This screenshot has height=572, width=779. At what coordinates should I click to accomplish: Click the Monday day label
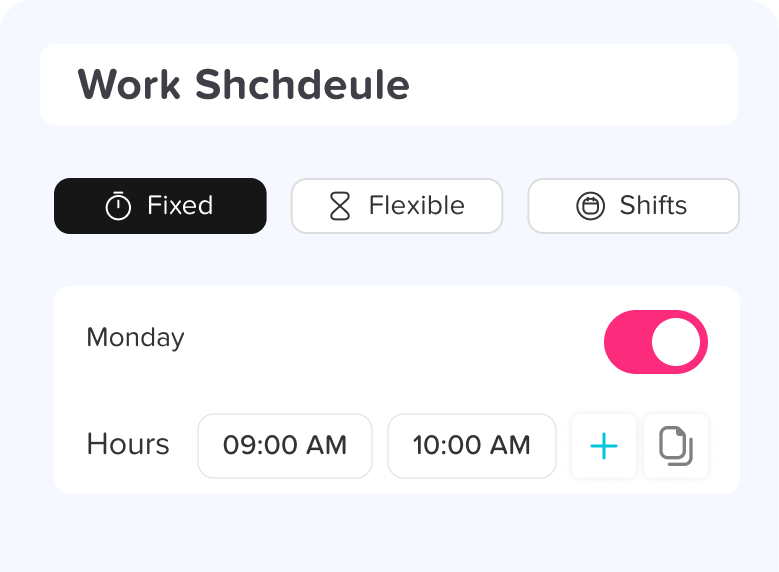pyautogui.click(x=135, y=338)
